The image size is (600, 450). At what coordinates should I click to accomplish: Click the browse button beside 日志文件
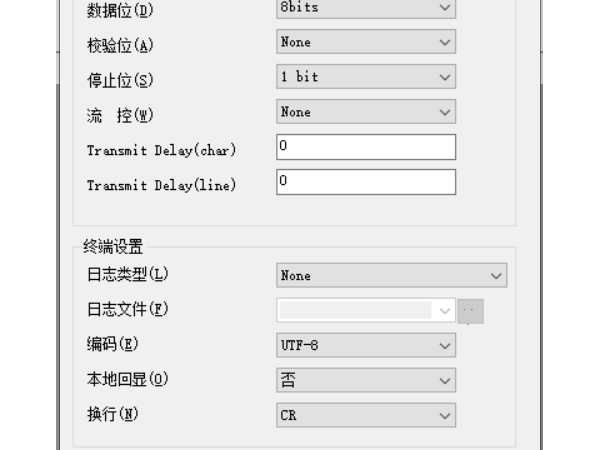[471, 310]
